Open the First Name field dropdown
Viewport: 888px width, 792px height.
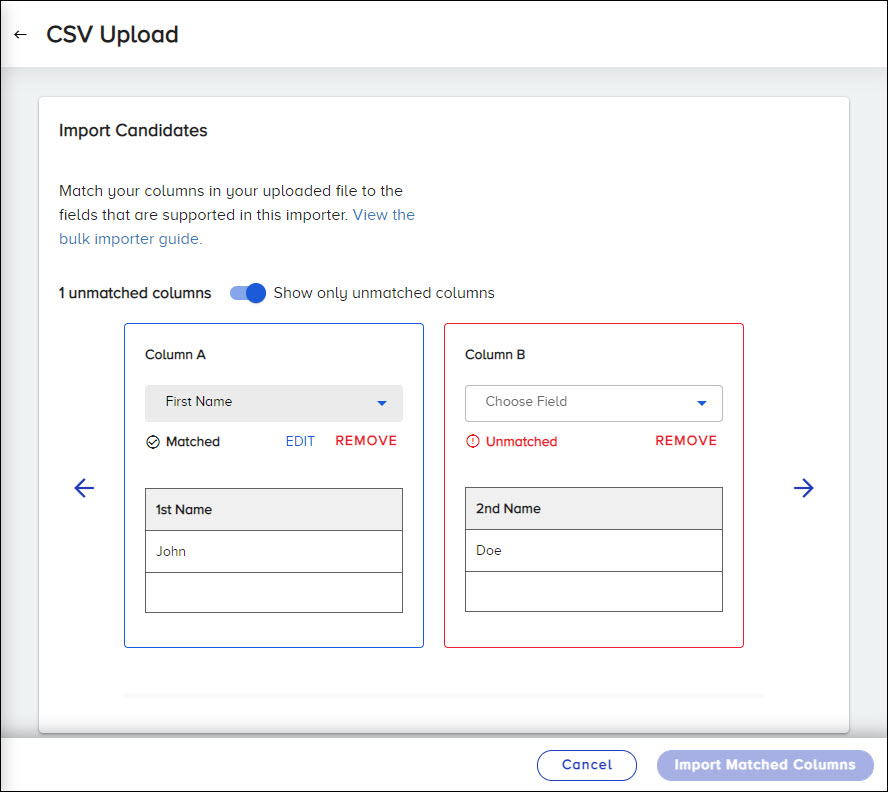pyautogui.click(x=273, y=402)
